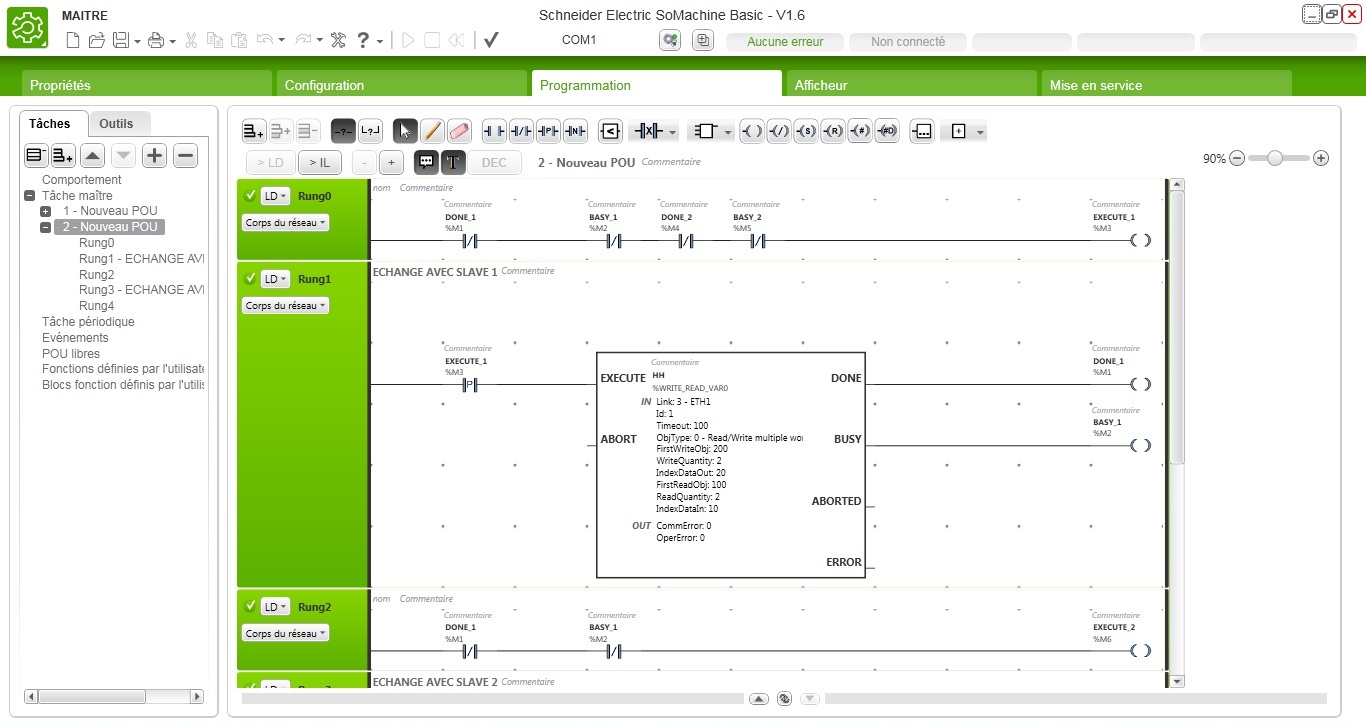
Task: Insert a normally closed contact
Action: (x=521, y=131)
